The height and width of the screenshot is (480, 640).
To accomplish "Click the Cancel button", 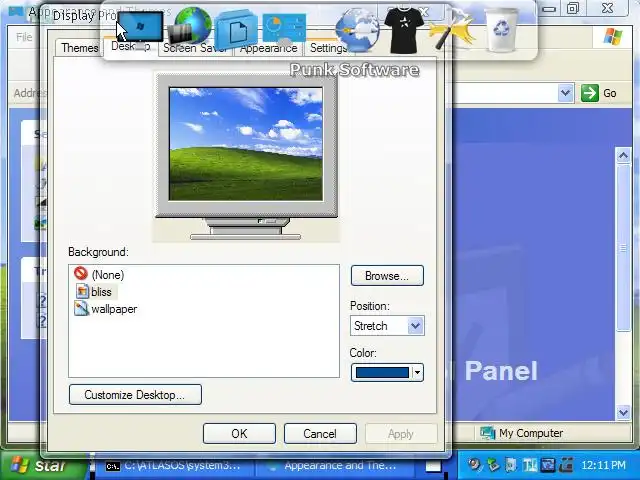I will (320, 433).
